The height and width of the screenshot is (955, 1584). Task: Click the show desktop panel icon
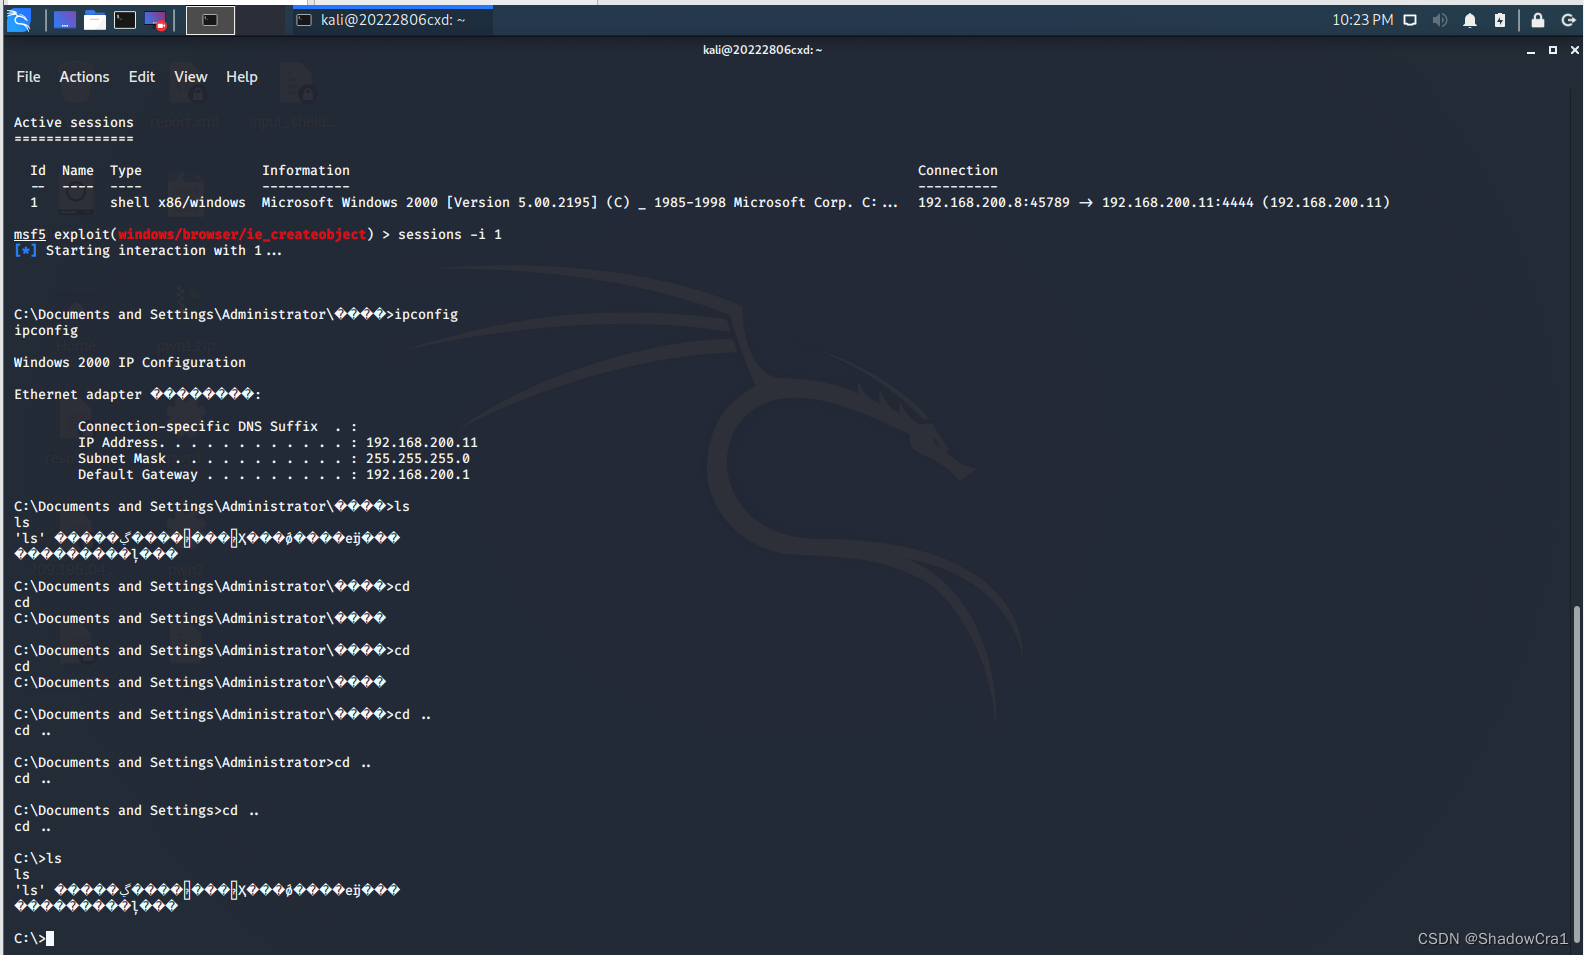(65, 20)
